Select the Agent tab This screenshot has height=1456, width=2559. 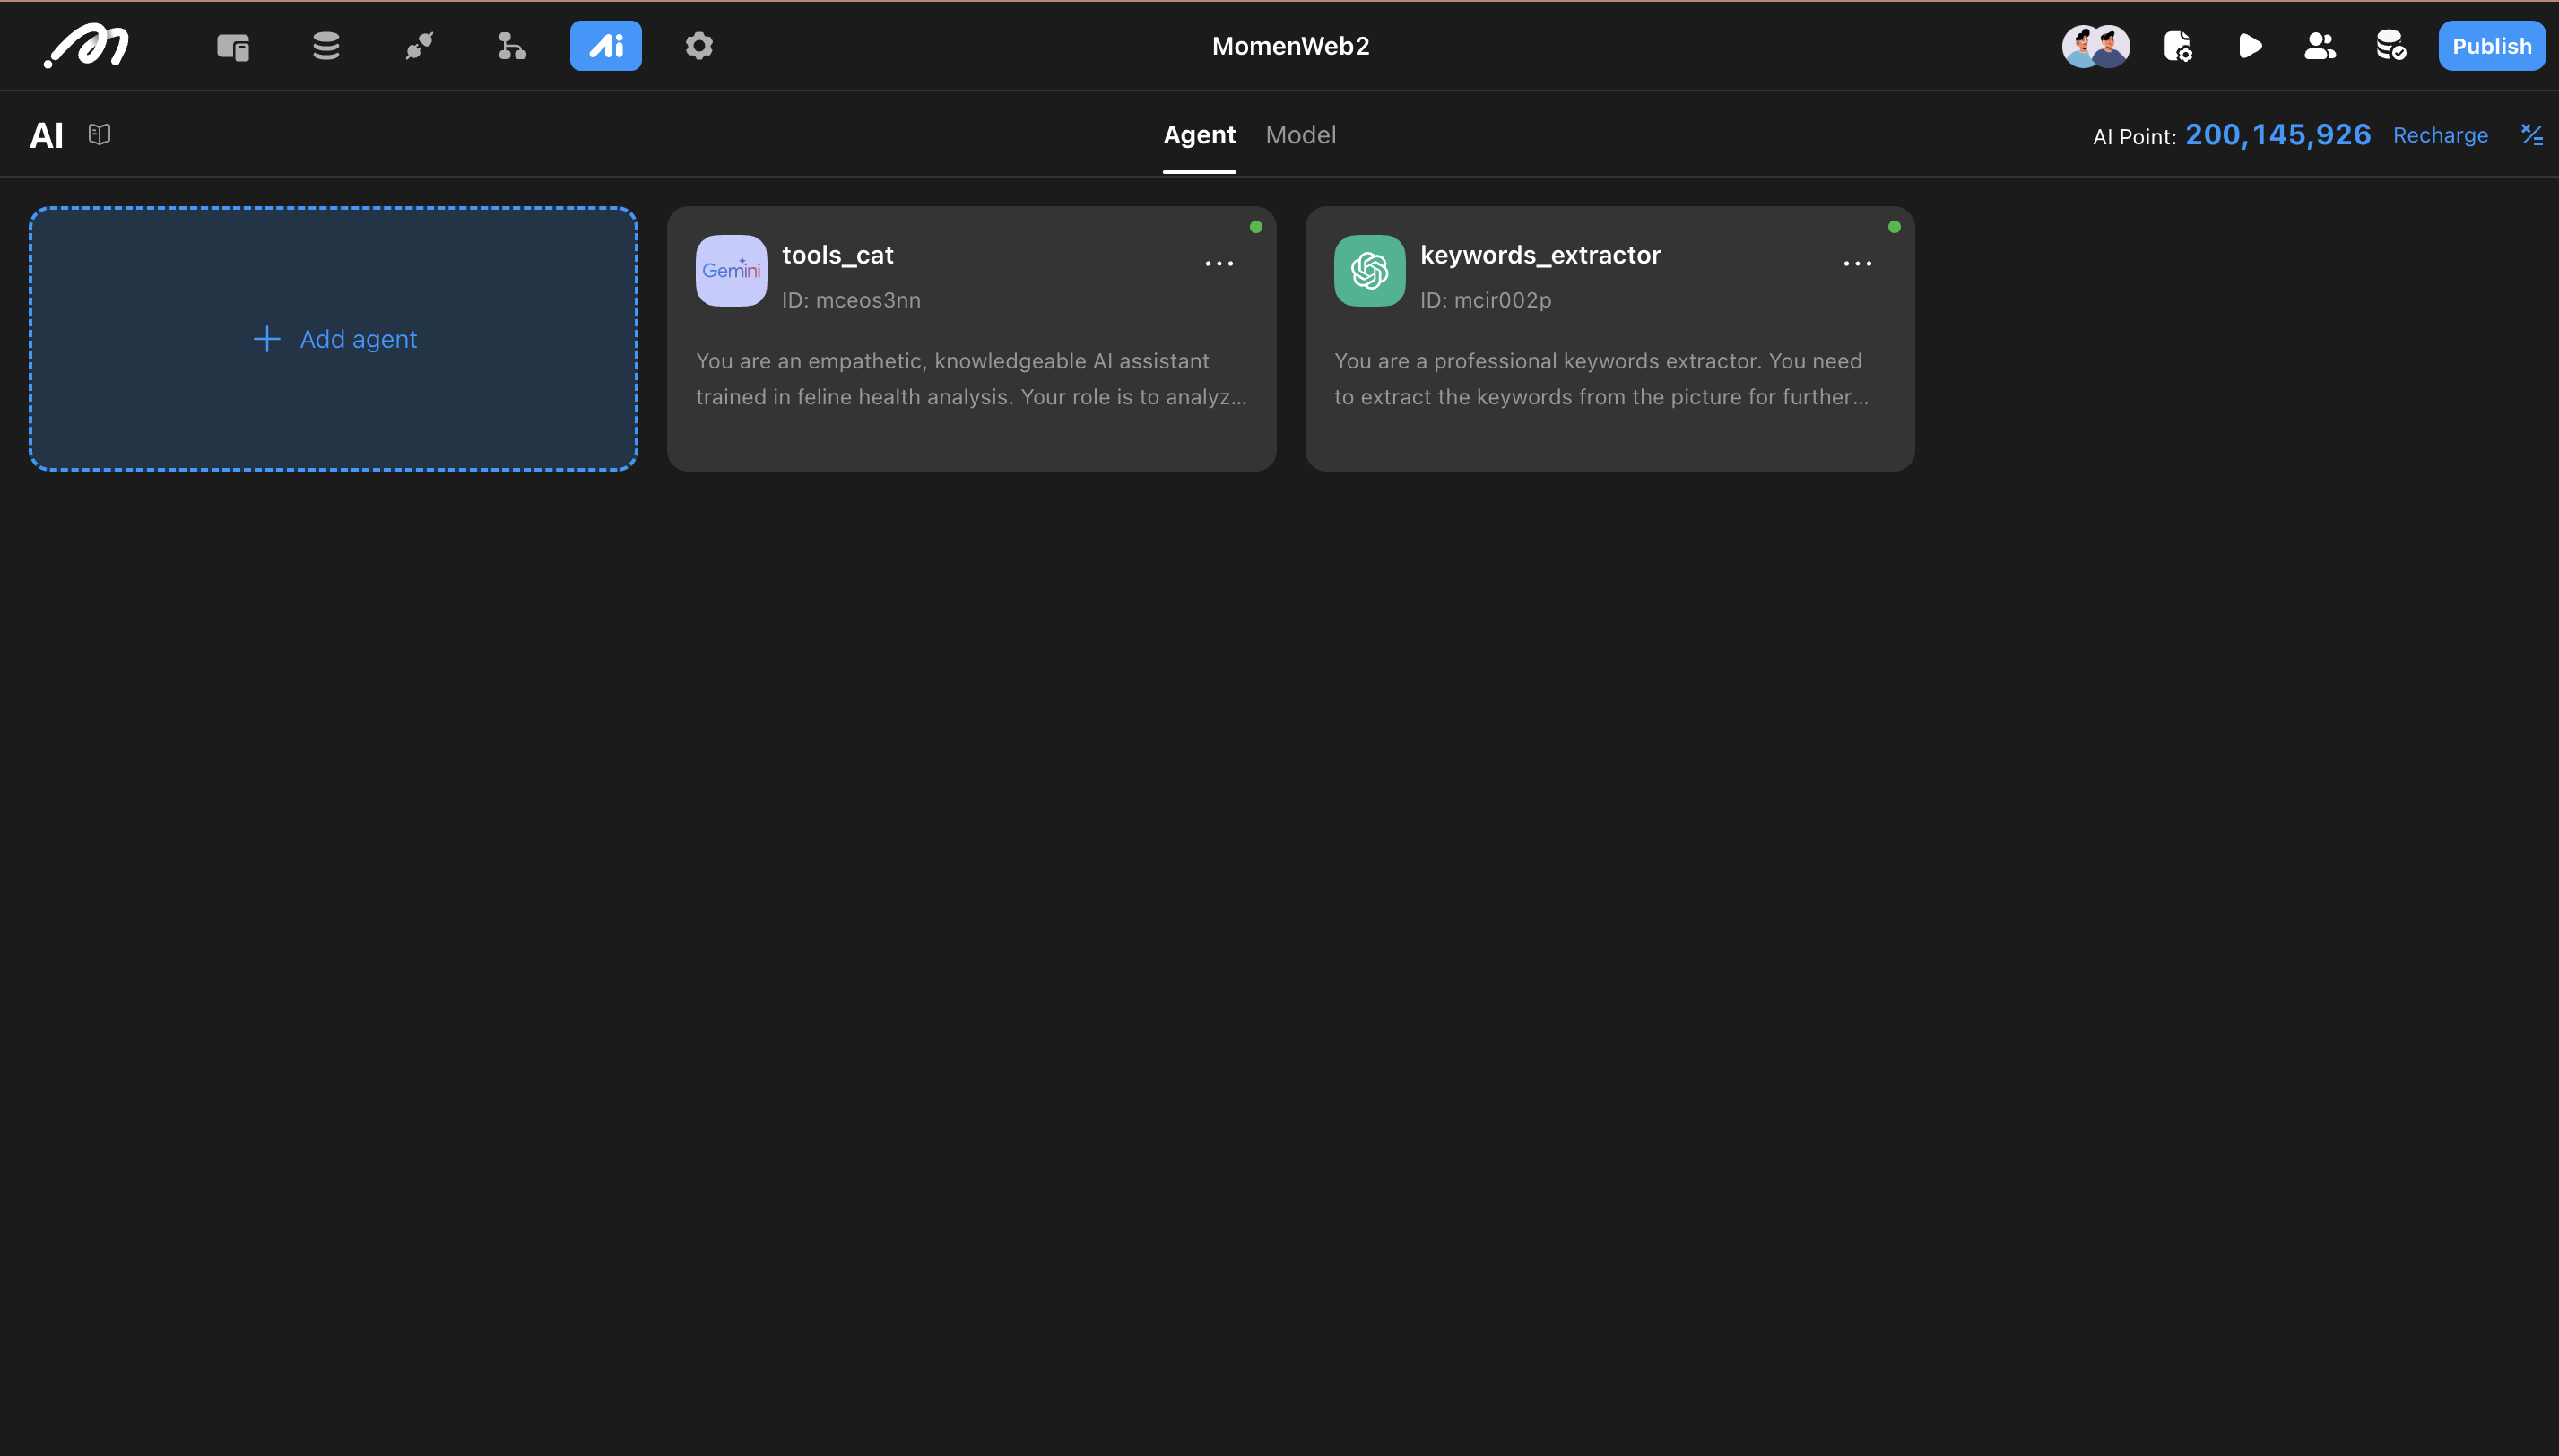pos(1198,135)
